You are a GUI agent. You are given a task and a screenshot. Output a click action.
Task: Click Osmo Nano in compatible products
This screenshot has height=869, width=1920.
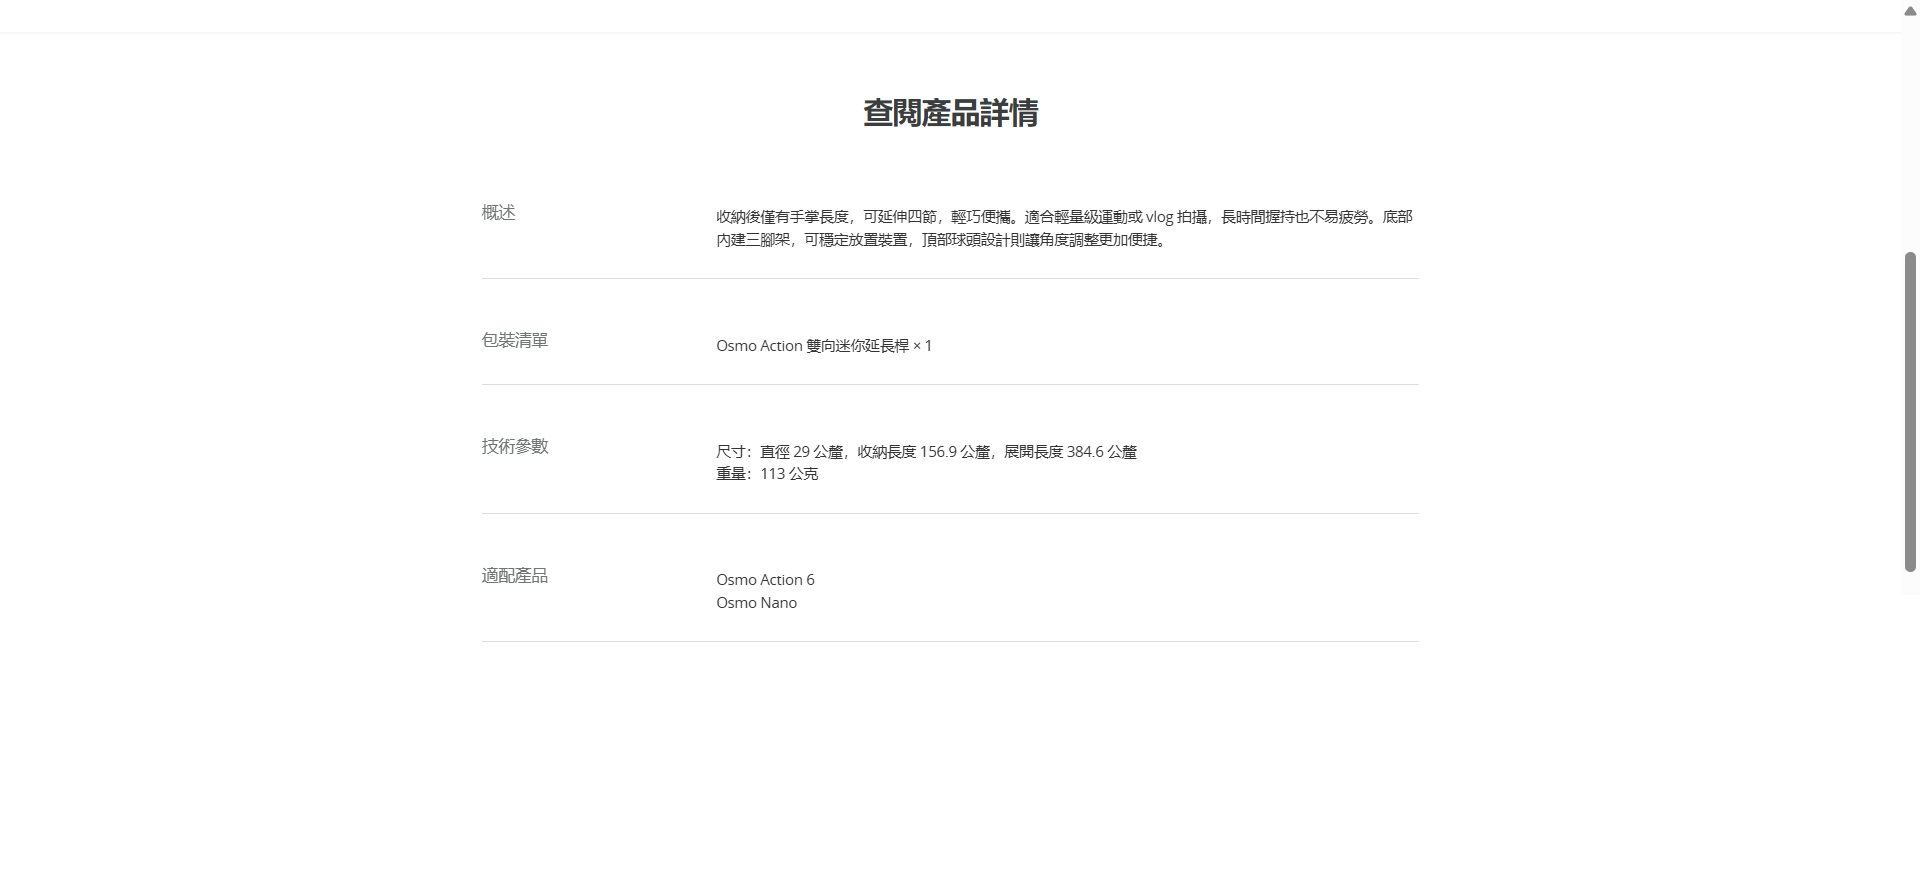coord(756,603)
